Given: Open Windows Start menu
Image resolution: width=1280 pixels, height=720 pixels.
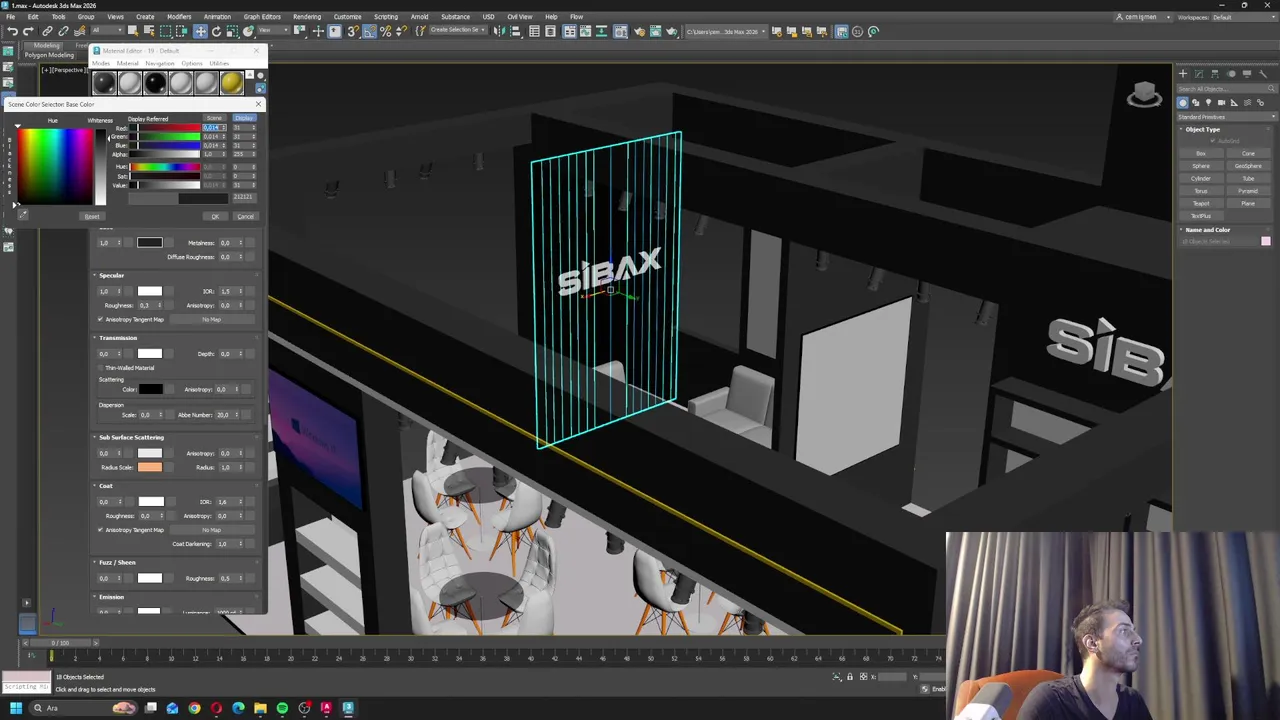Looking at the screenshot, I should point(16,708).
